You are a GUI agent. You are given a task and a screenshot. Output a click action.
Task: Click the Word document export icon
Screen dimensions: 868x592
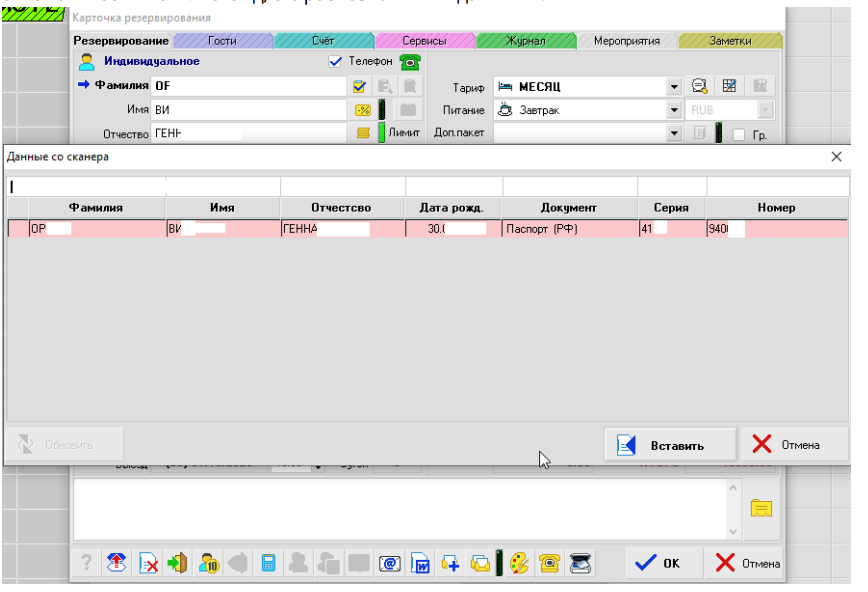420,563
